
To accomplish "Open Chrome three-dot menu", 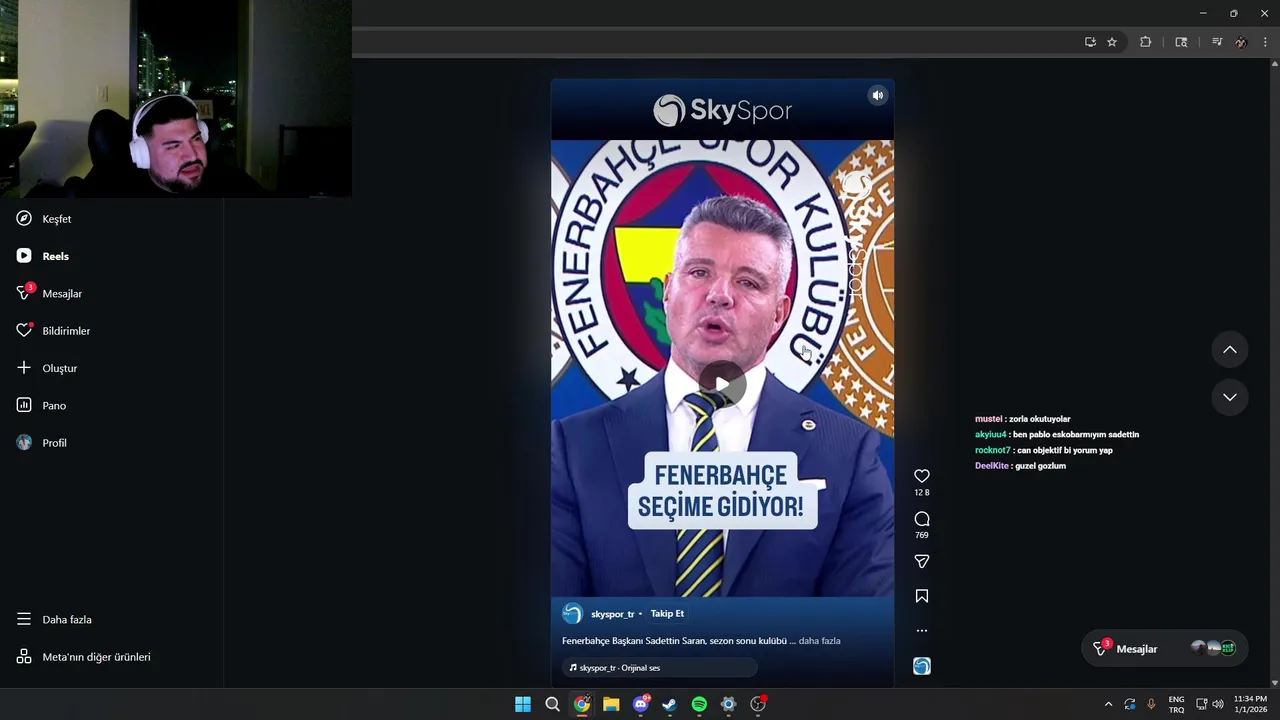I will point(1265,42).
